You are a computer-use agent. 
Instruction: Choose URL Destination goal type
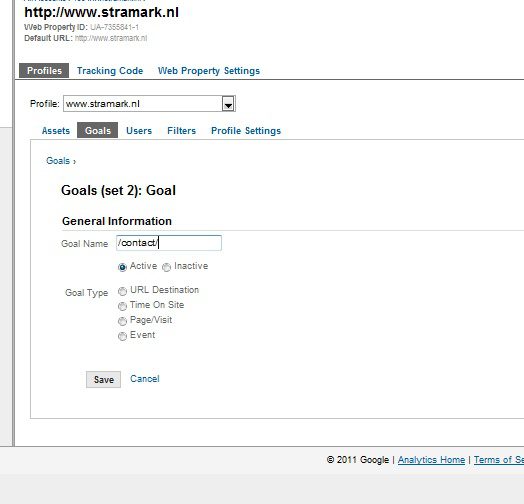pyautogui.click(x=122, y=291)
